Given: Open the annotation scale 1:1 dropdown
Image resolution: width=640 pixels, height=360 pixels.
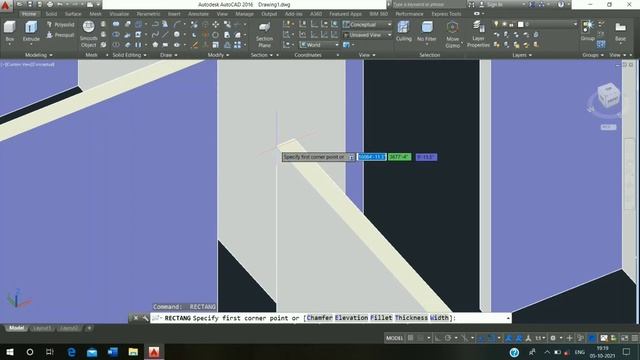Looking at the screenshot, I should coord(540,338).
